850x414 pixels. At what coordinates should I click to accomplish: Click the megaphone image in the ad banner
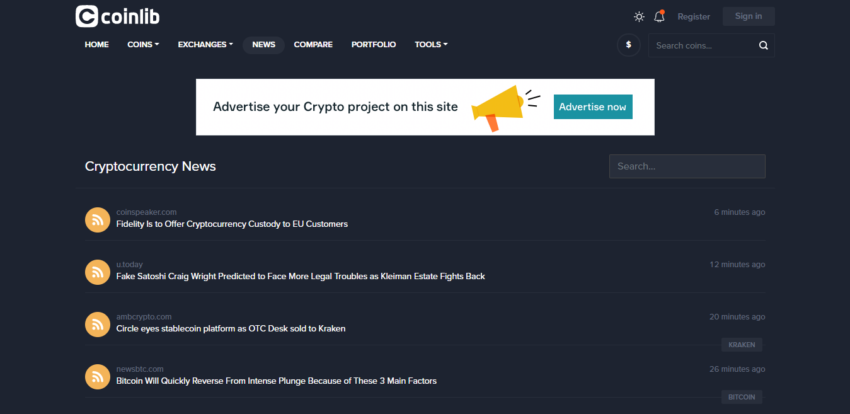[x=505, y=107]
